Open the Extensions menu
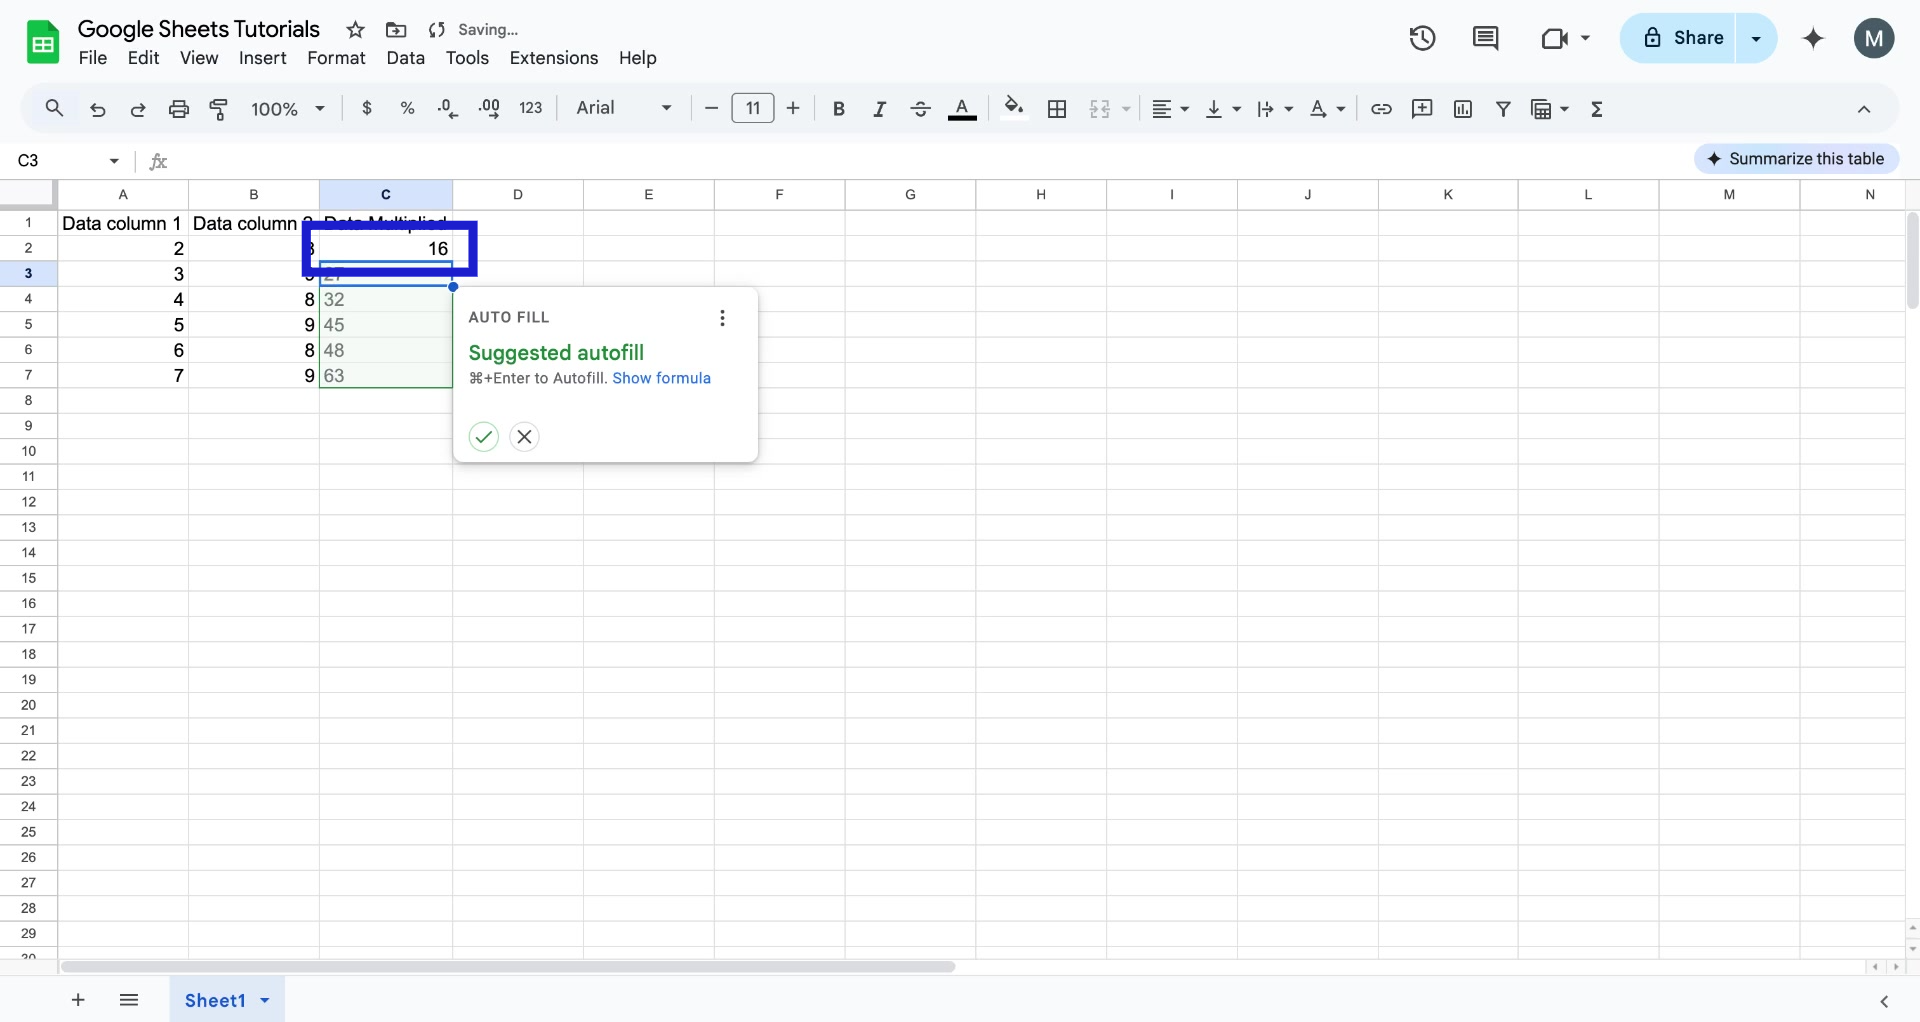The width and height of the screenshot is (1920, 1022). point(554,58)
